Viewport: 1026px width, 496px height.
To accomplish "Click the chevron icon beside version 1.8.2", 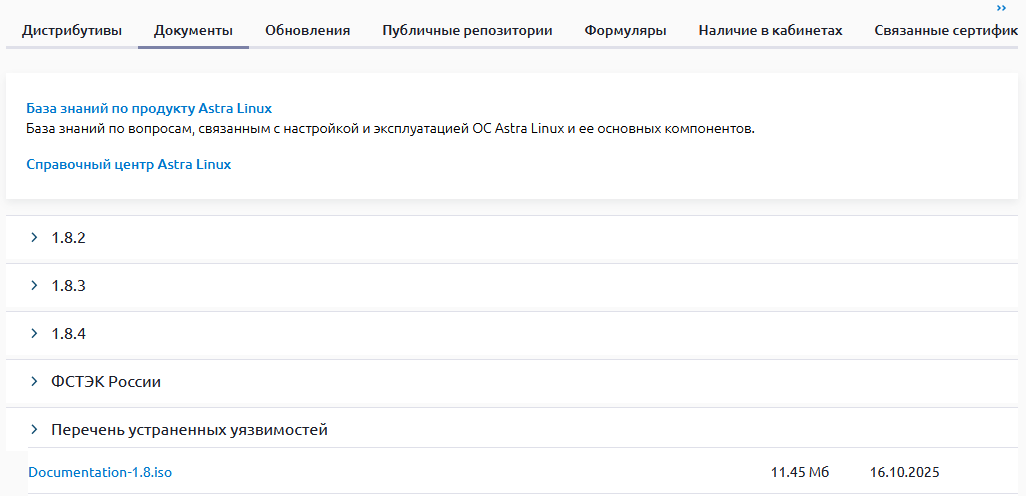I will (34, 238).
